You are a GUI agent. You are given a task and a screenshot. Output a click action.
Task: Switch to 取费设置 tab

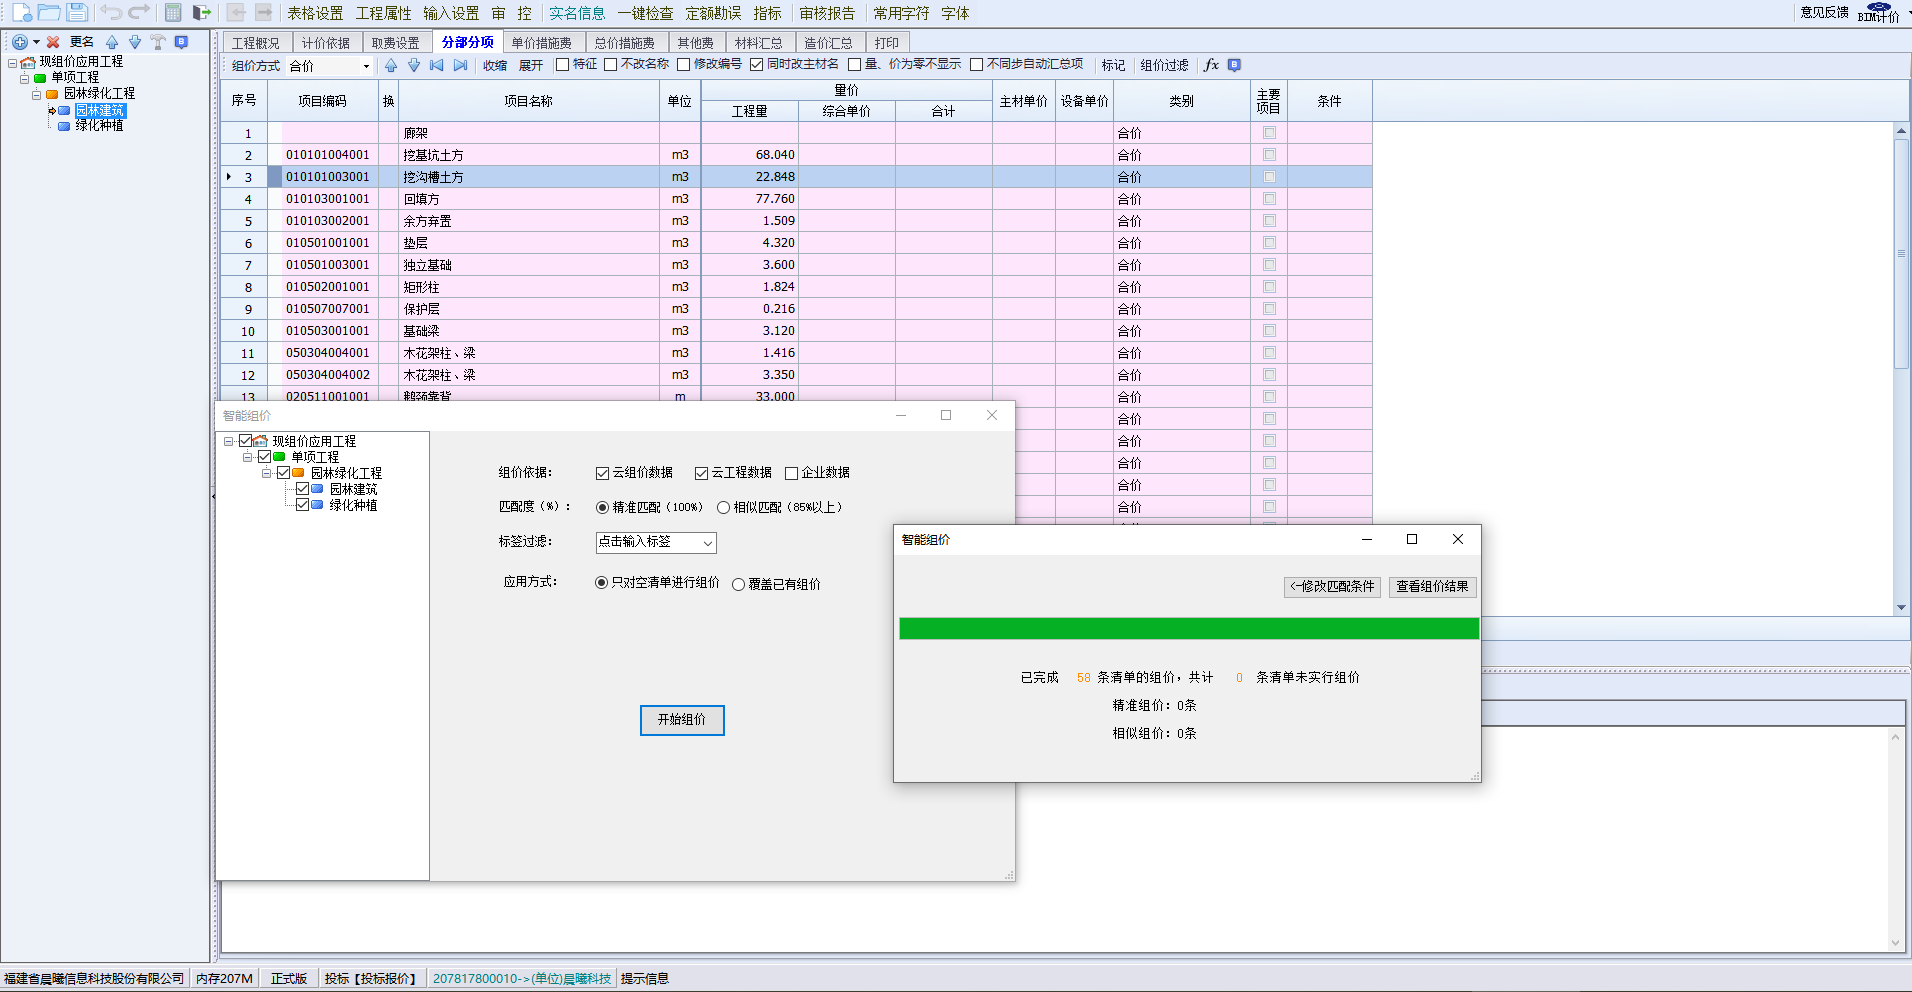coord(396,43)
